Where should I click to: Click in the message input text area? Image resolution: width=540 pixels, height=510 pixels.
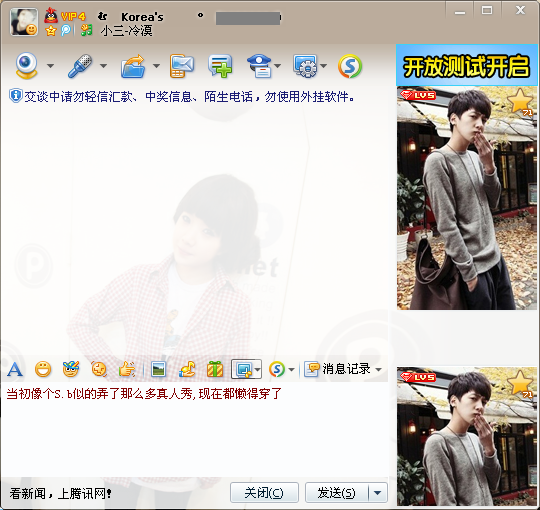point(195,429)
